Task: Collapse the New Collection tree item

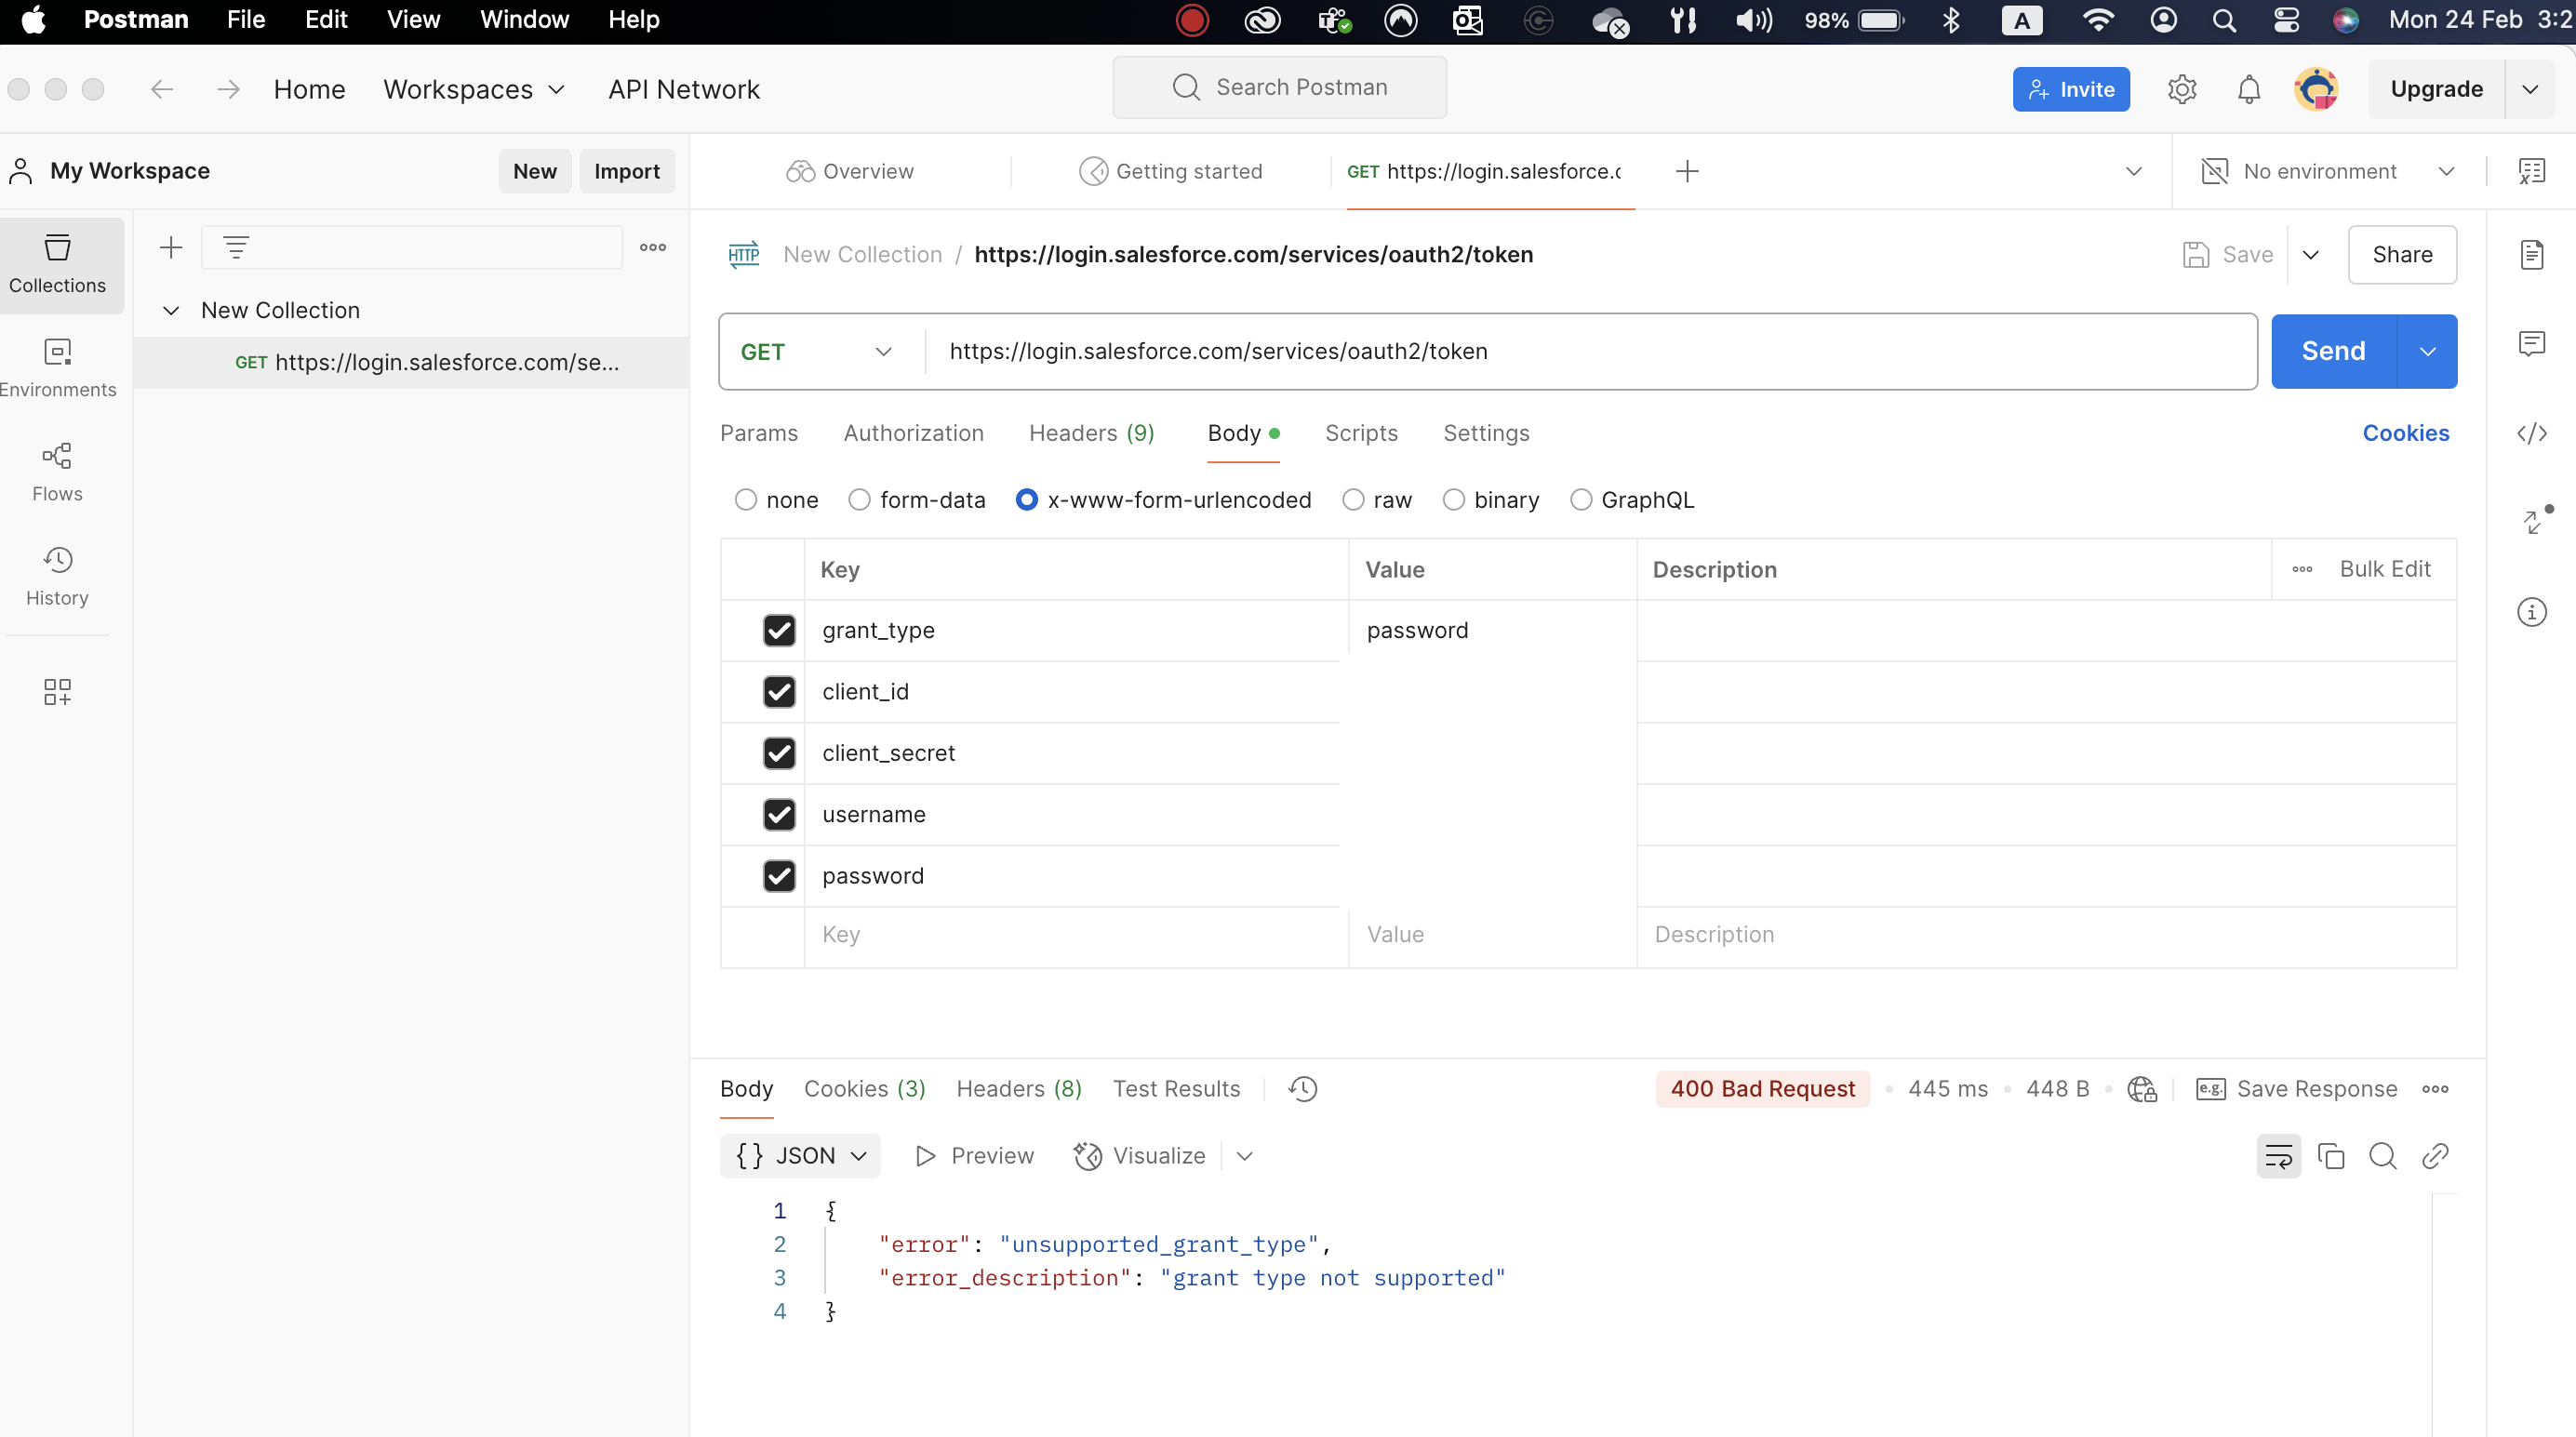Action: 171,310
